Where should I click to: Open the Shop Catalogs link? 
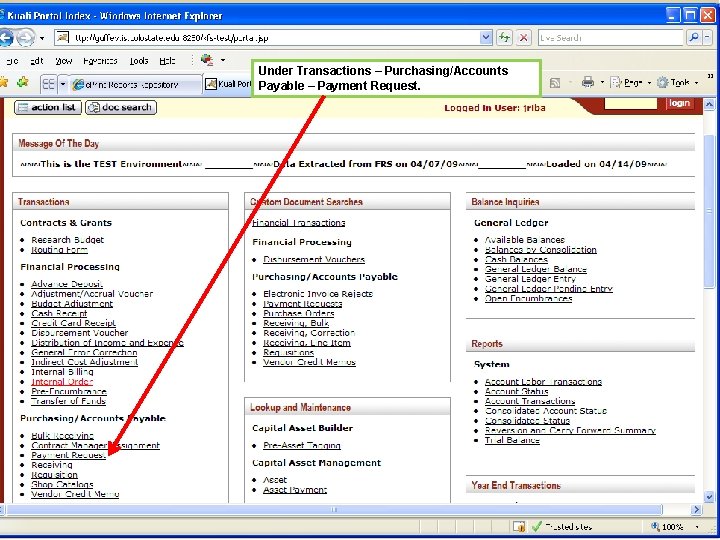pos(62,484)
